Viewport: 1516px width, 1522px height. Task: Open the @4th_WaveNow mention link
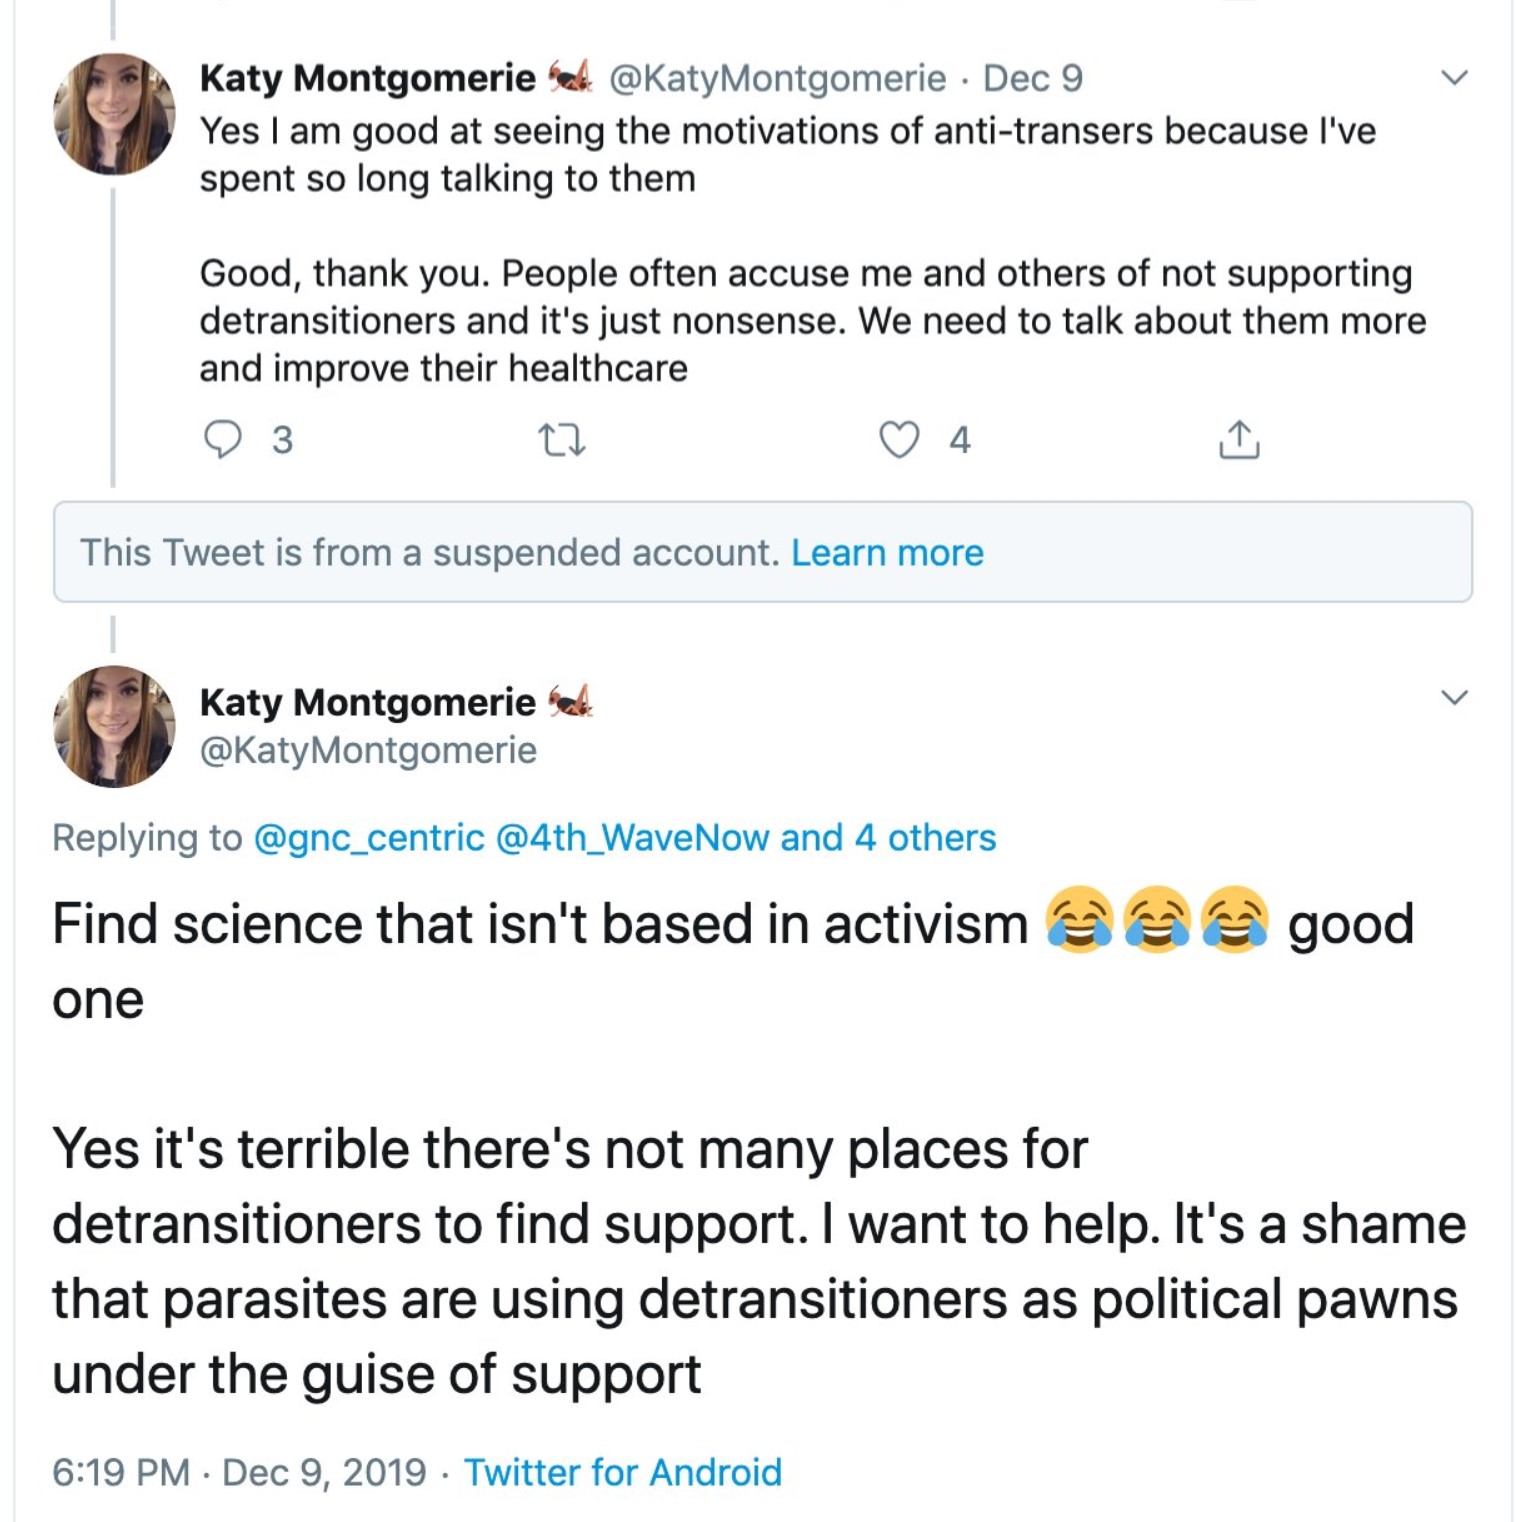632,838
